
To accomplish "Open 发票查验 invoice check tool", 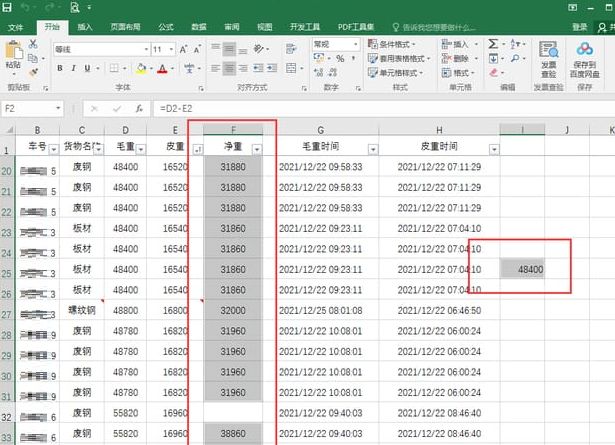I will (548, 59).
